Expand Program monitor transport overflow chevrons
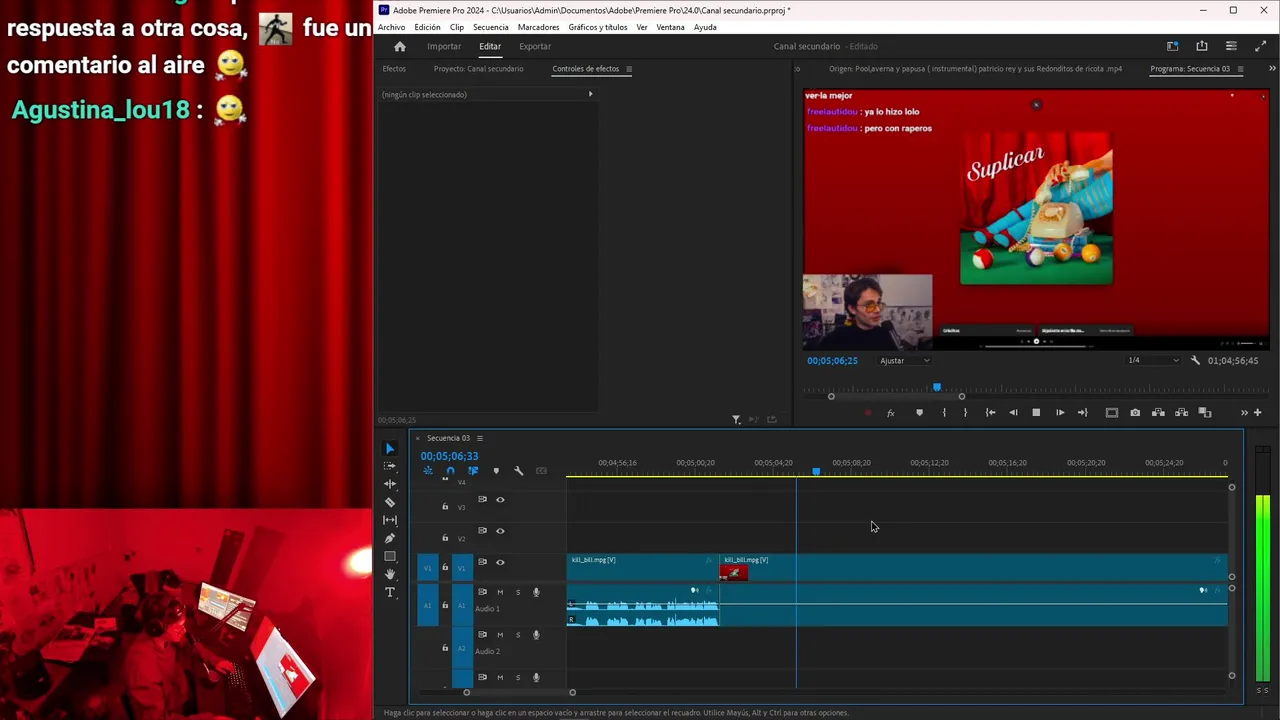This screenshot has width=1280, height=720. 1244,413
